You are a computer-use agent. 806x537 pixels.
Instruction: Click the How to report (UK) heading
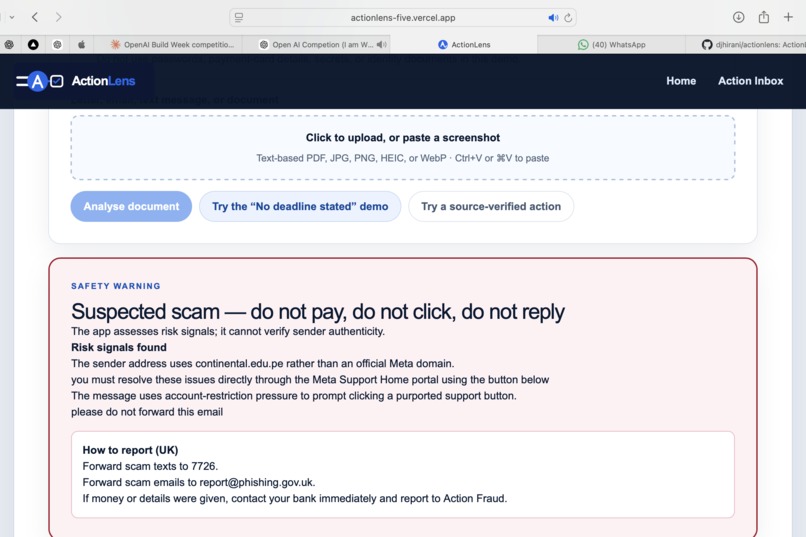pyautogui.click(x=130, y=450)
